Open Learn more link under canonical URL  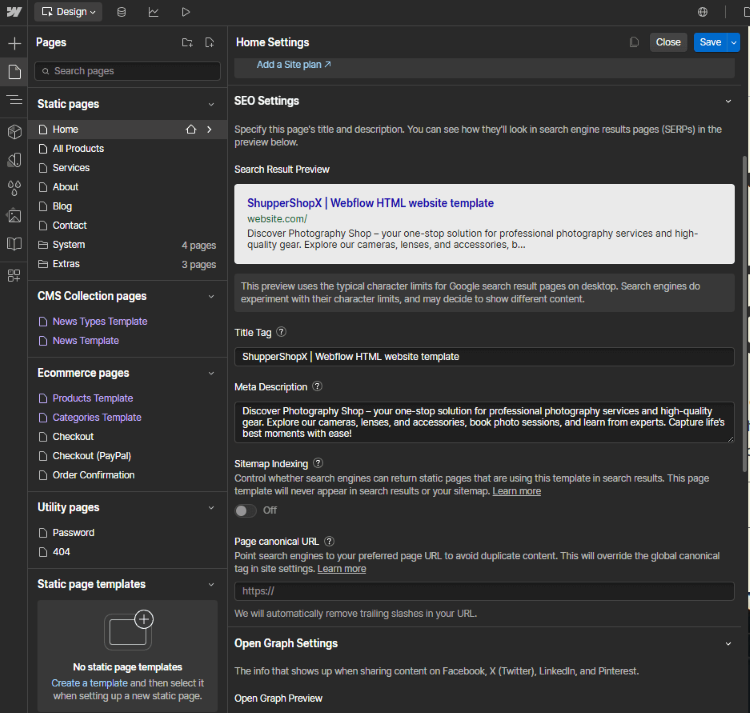click(342, 569)
